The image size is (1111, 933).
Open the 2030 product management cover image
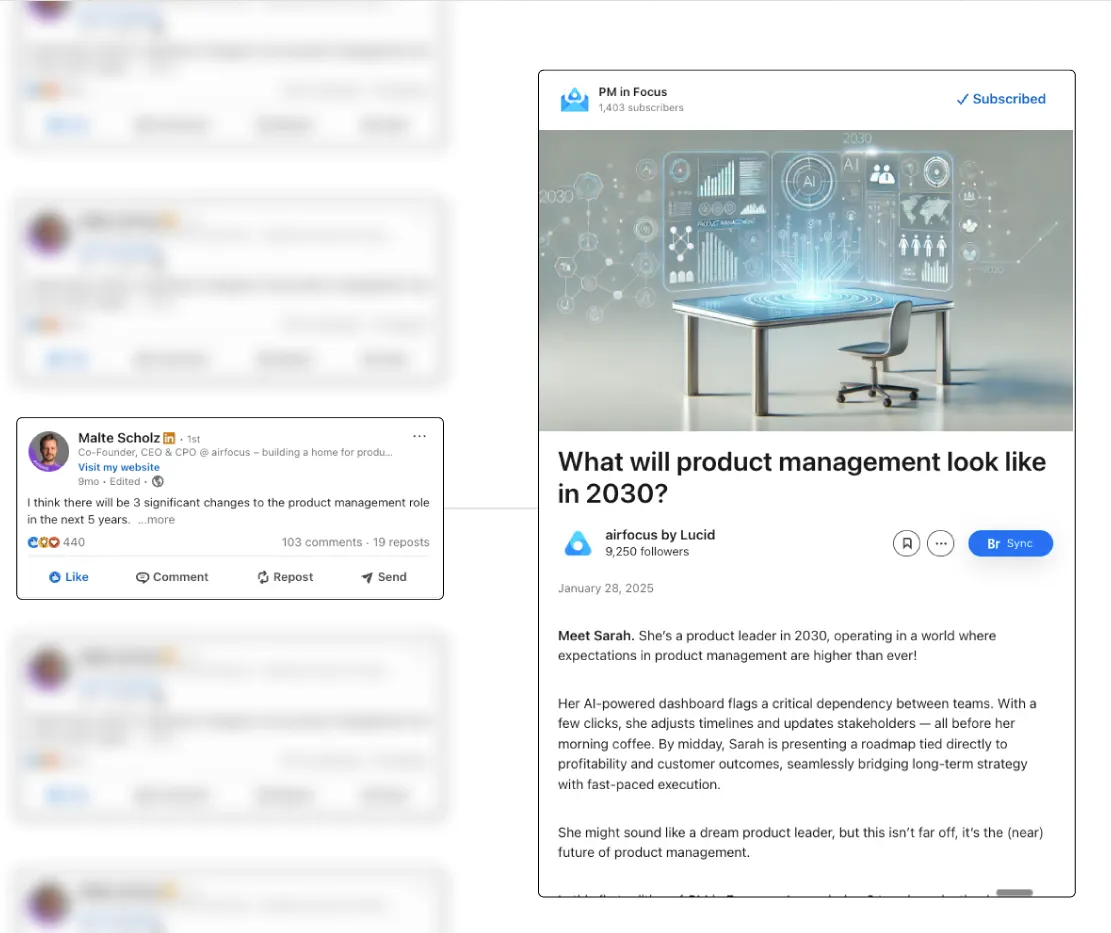pos(806,281)
